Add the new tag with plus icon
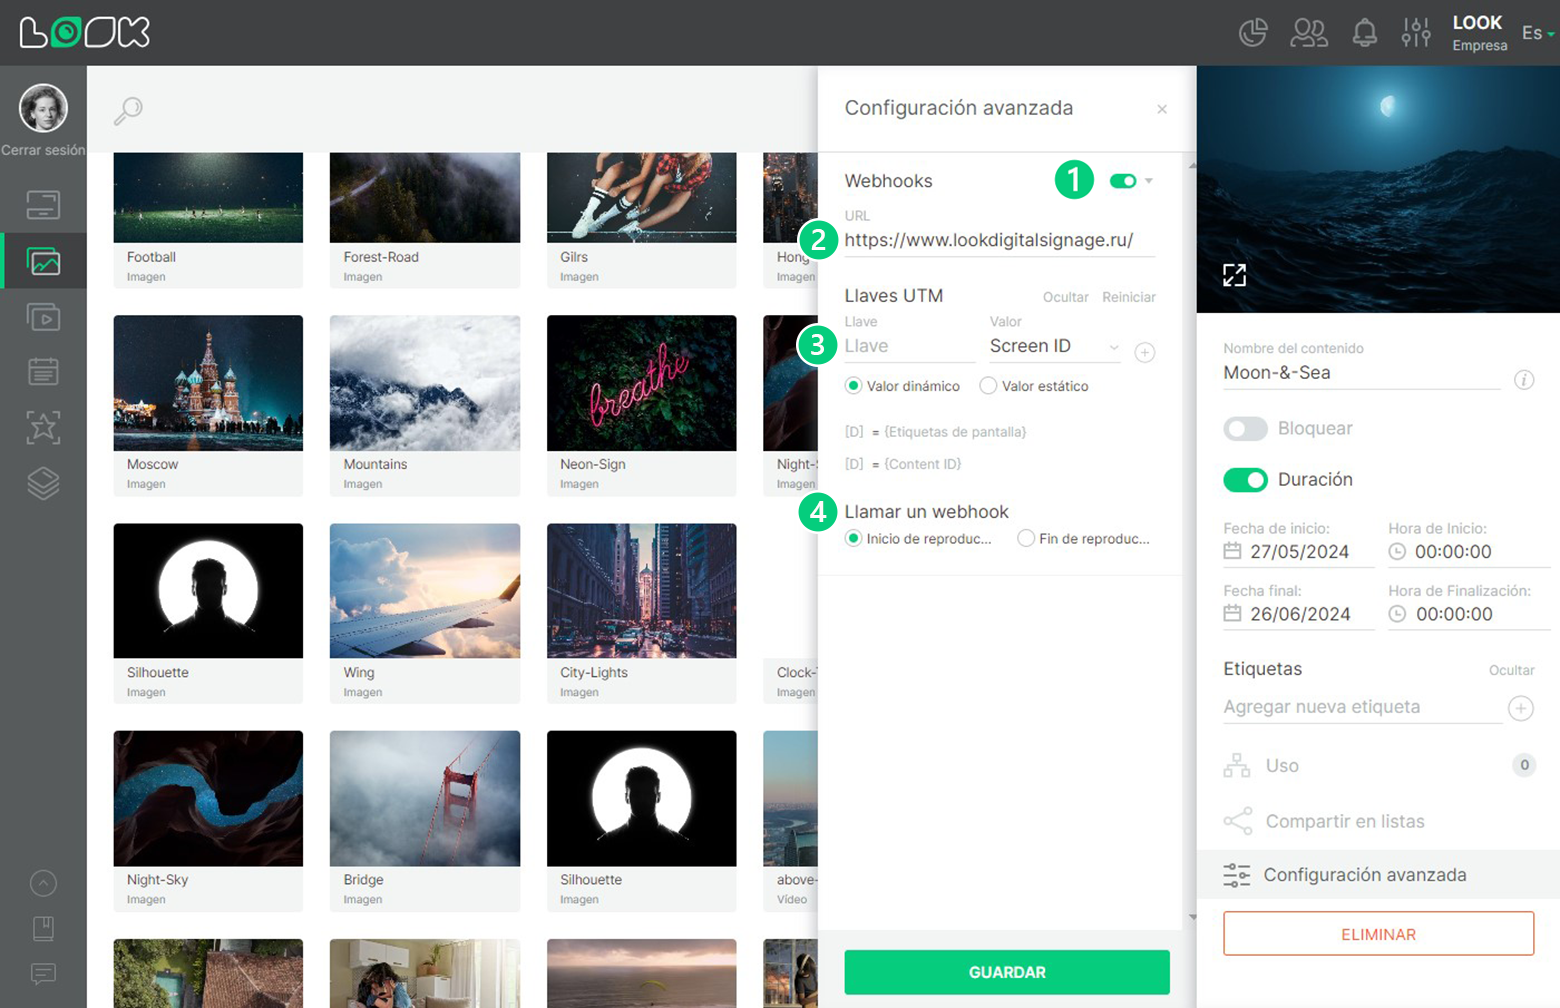 [x=1521, y=708]
